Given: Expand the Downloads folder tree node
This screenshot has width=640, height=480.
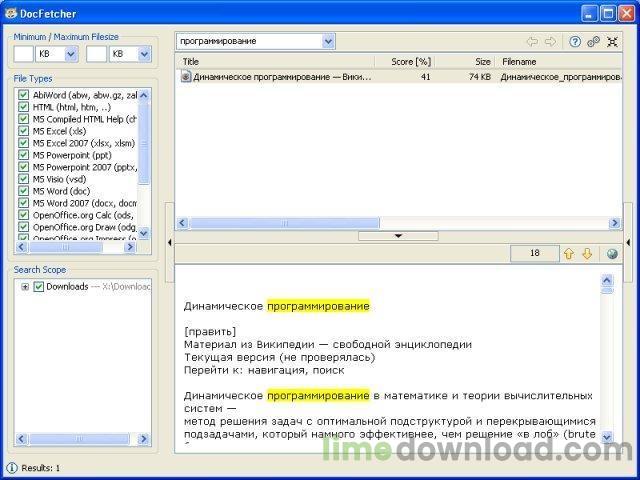Looking at the screenshot, I should pos(24,287).
